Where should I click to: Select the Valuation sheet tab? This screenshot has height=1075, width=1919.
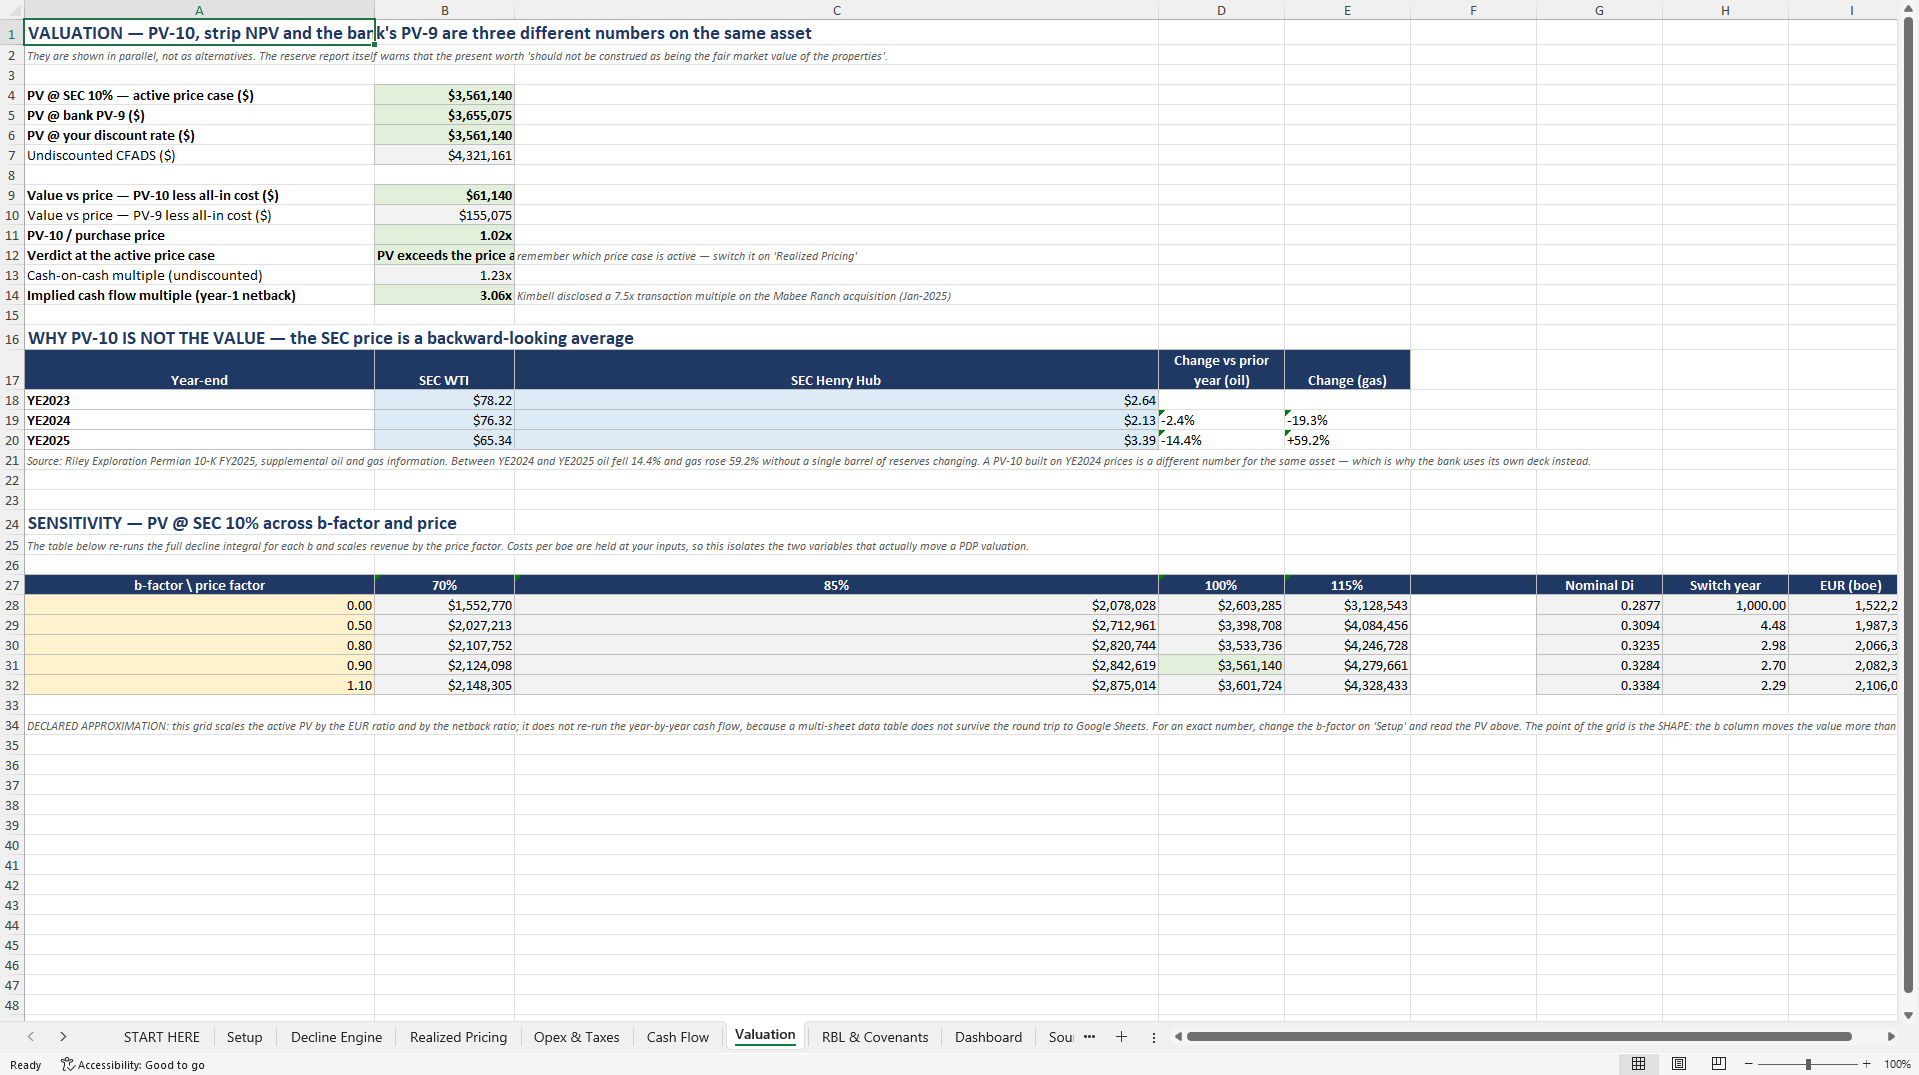(765, 1035)
